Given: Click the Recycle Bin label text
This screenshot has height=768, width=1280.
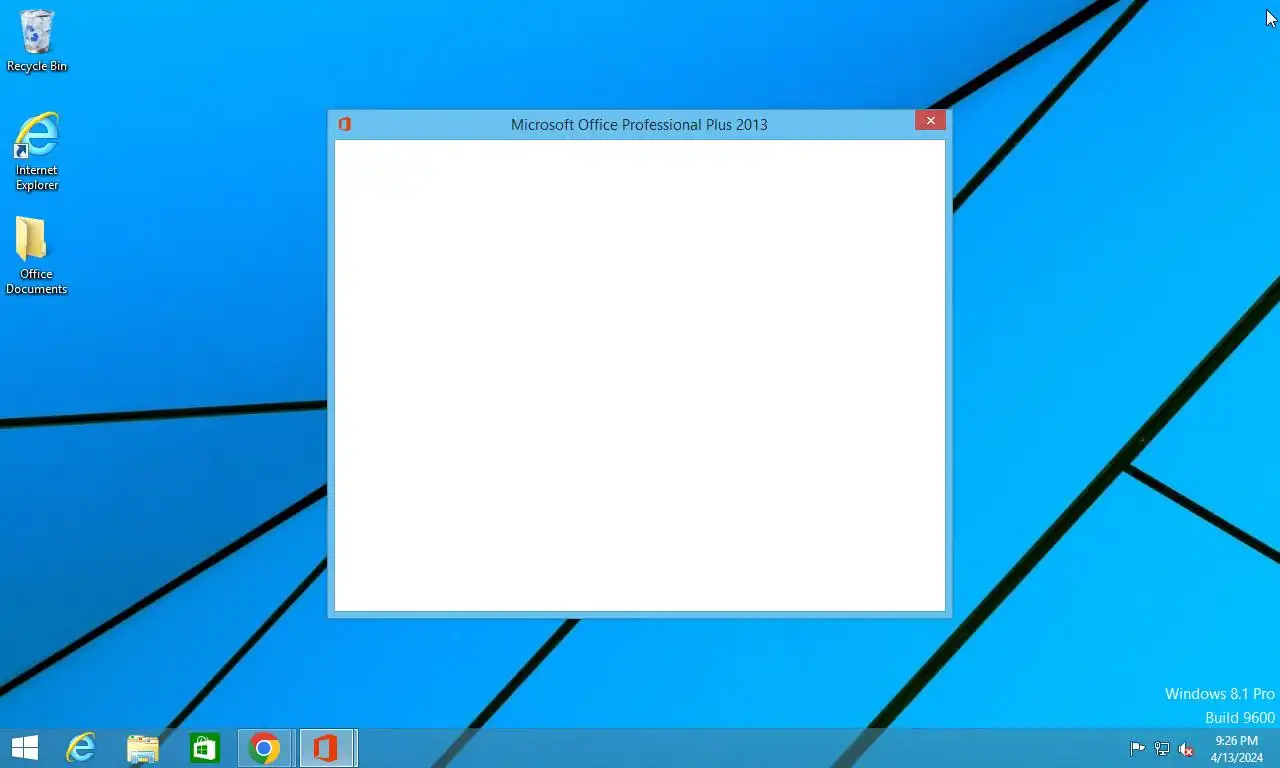Looking at the screenshot, I should [37, 66].
